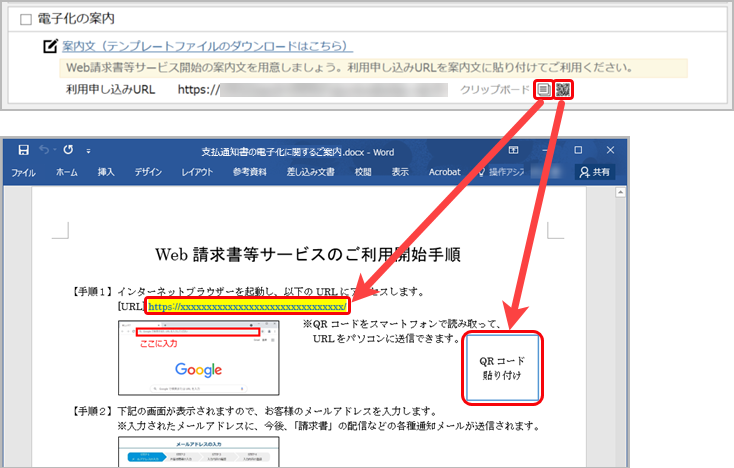Switch to the 挿入 ribbon tab
This screenshot has height=468, width=734.
[106, 172]
